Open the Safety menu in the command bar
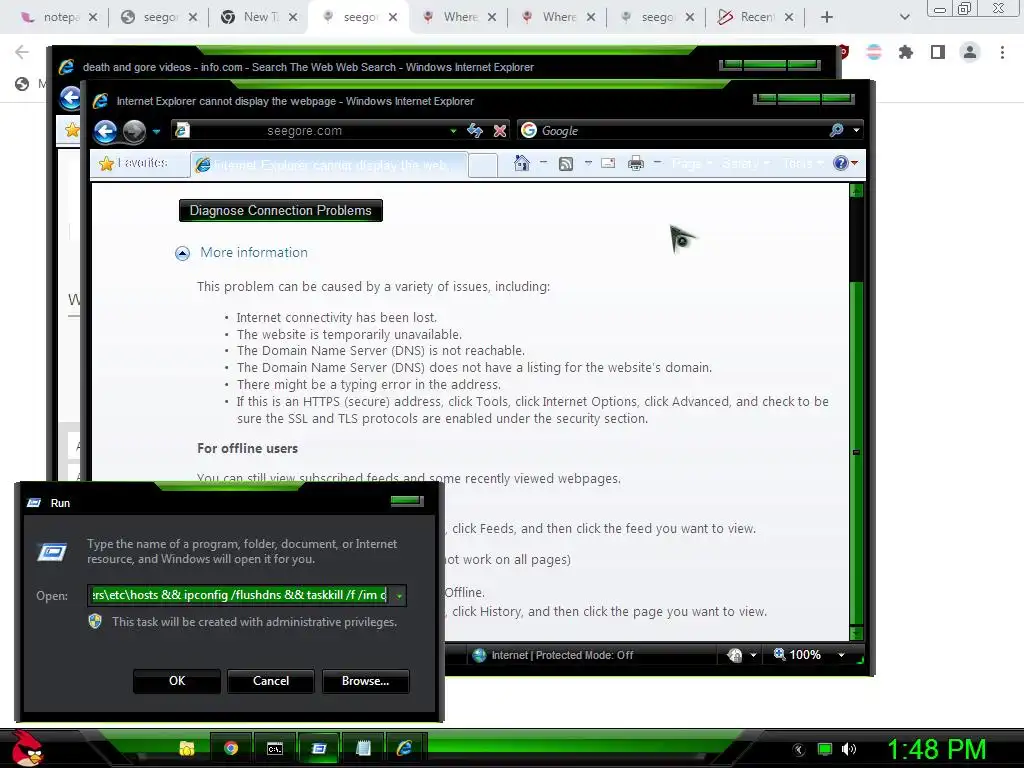 (745, 163)
